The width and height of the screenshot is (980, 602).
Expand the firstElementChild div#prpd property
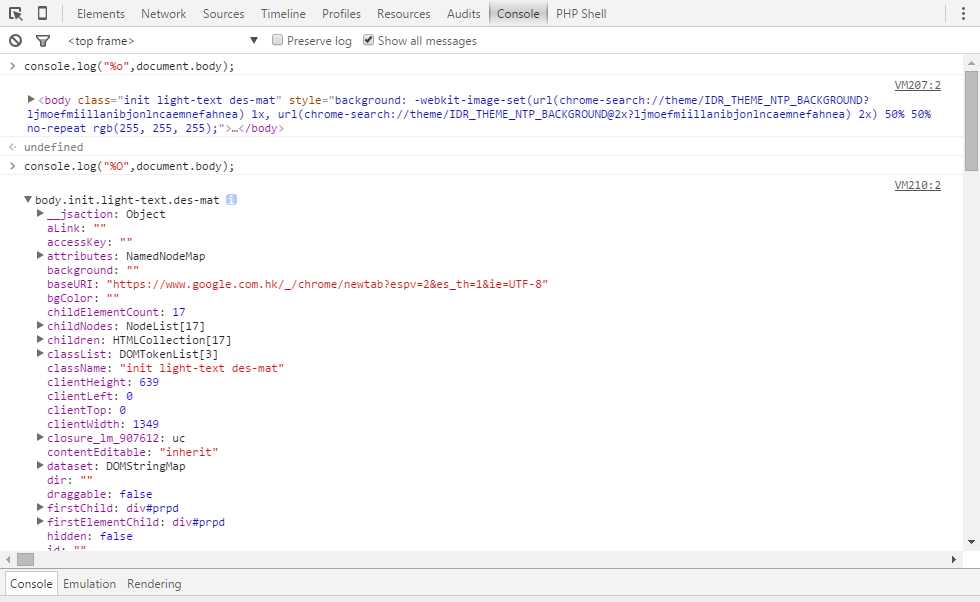(40, 521)
